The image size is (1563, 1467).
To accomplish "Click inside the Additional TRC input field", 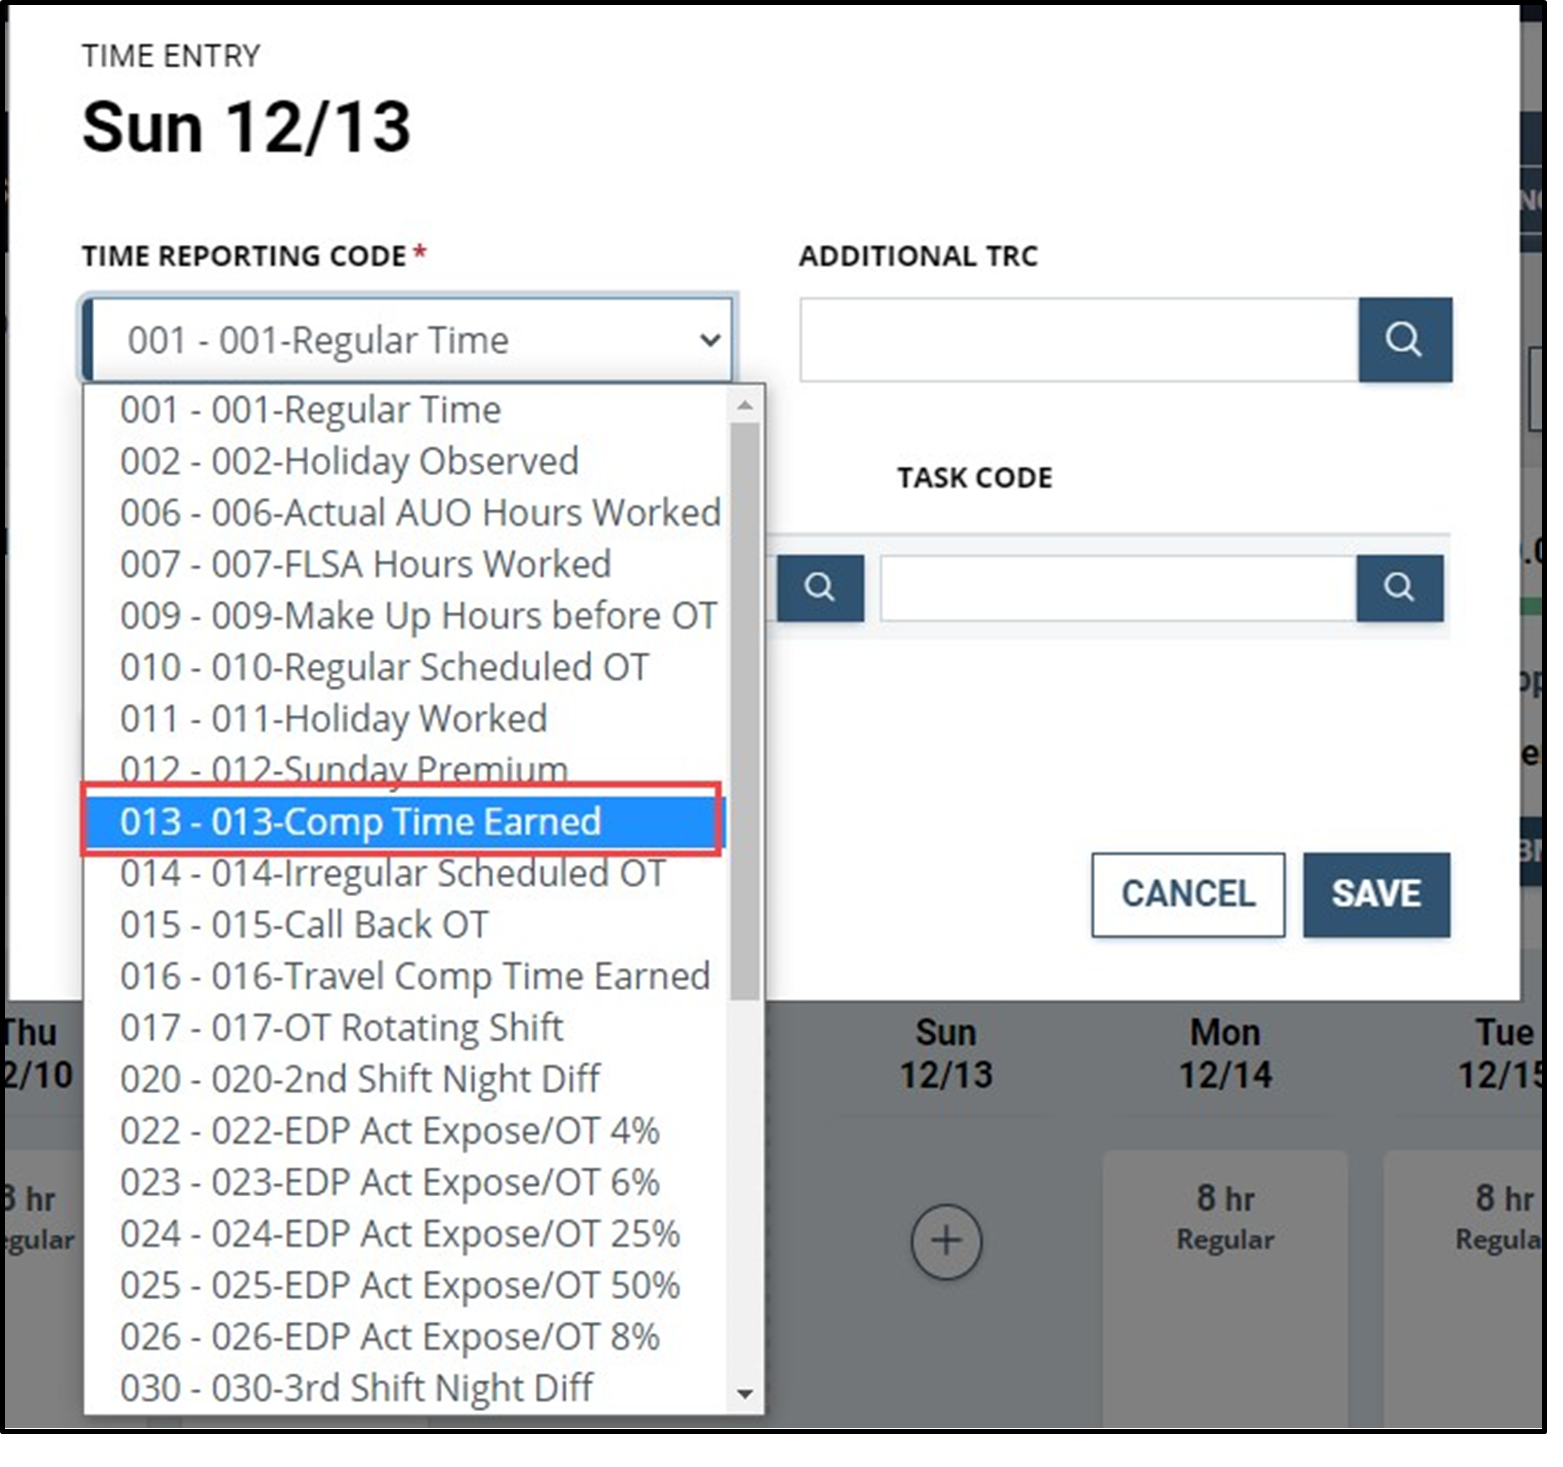I will point(1080,340).
